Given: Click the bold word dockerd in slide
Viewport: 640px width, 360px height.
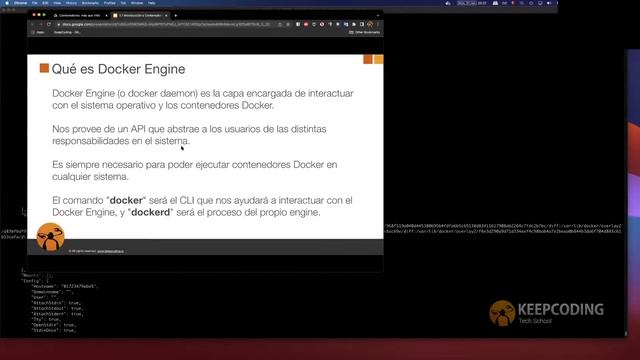Looking at the screenshot, I should [150, 212].
